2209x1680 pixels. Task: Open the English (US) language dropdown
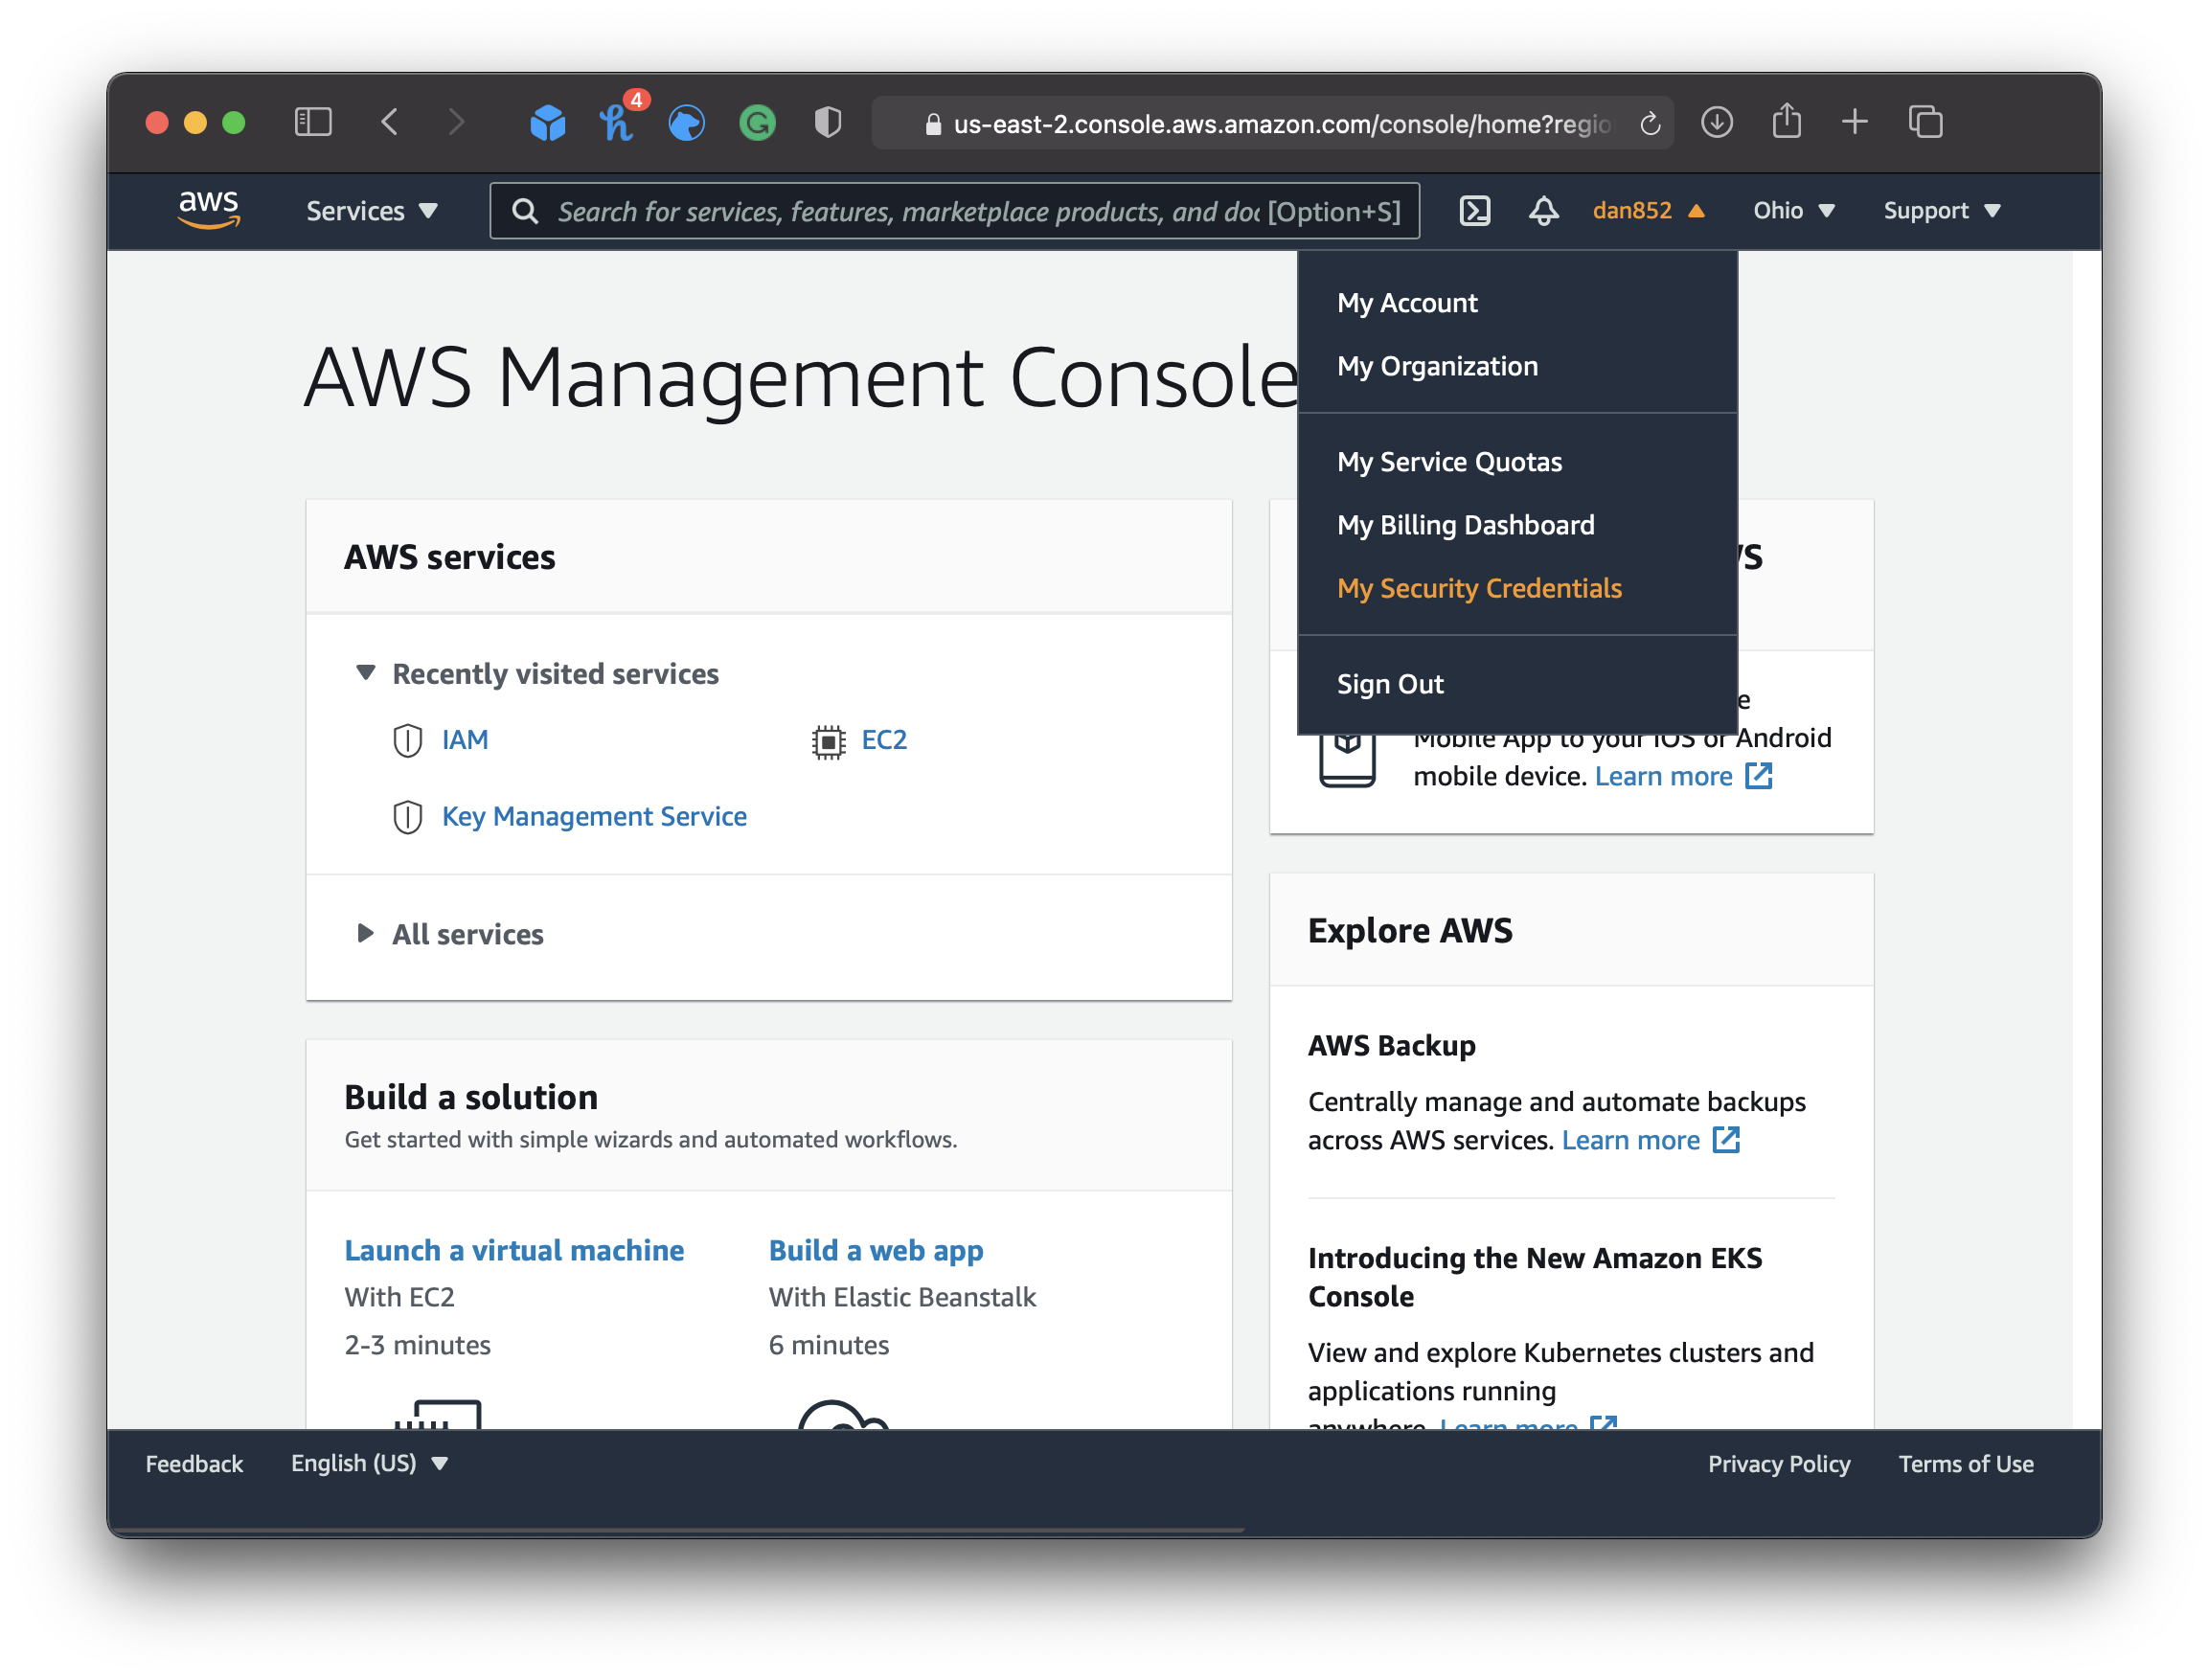coord(369,1463)
